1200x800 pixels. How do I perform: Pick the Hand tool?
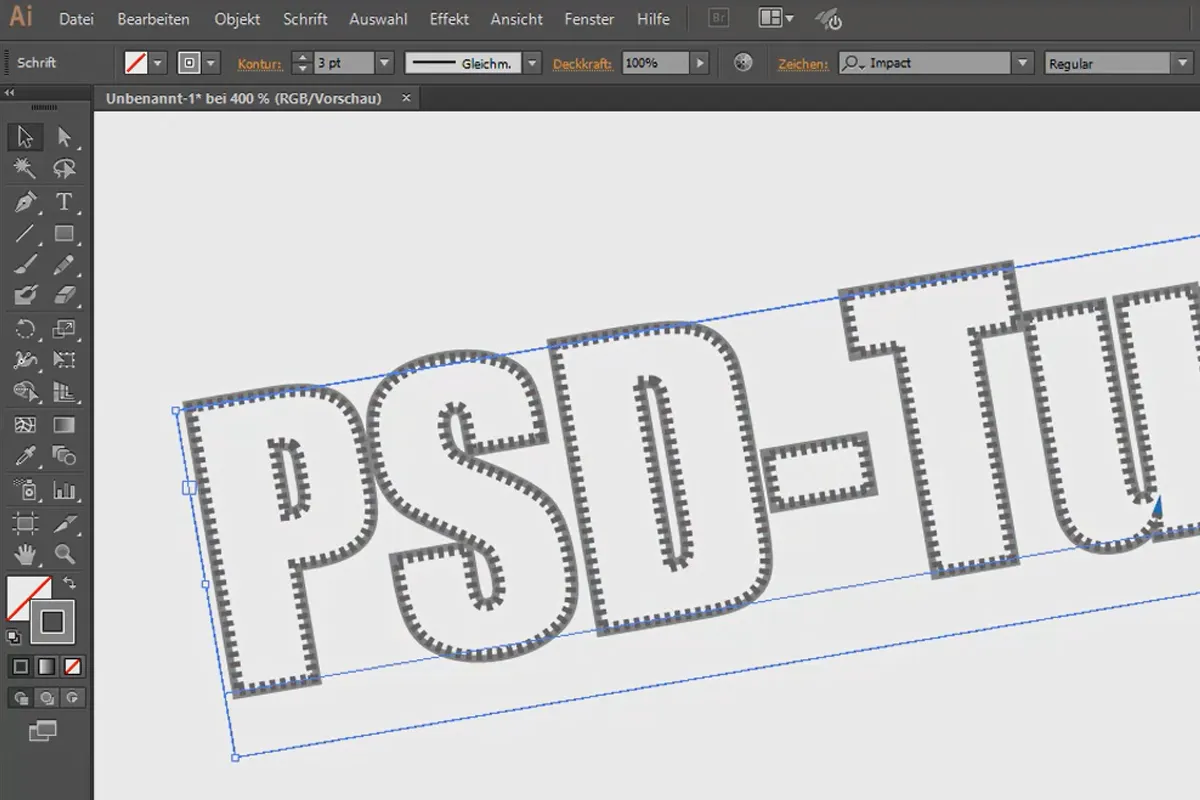[25, 553]
